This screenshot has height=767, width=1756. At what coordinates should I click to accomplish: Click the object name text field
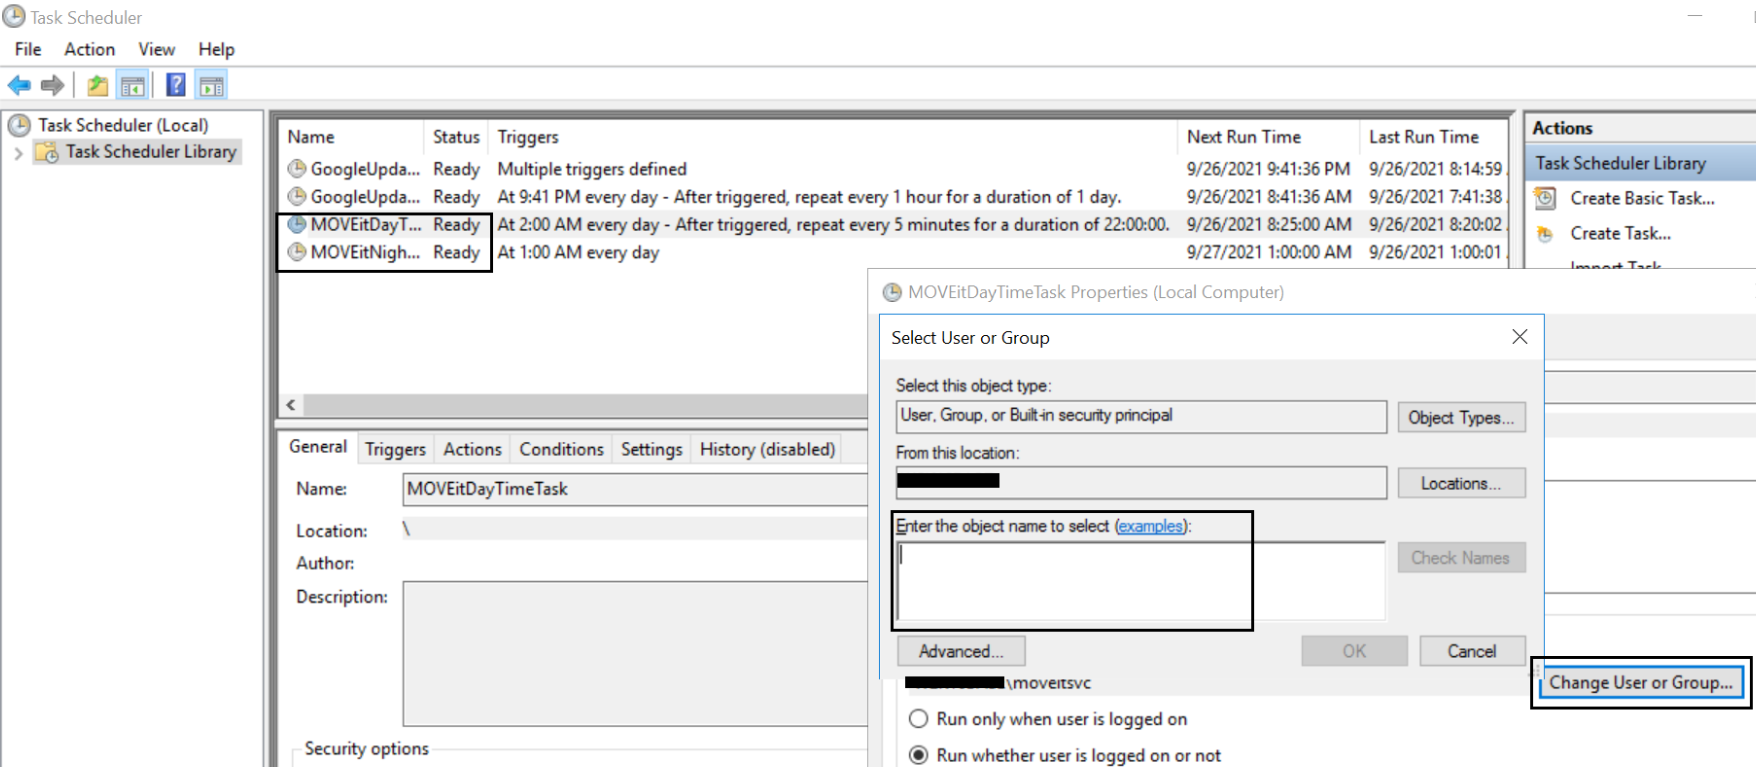pyautogui.click(x=1141, y=581)
